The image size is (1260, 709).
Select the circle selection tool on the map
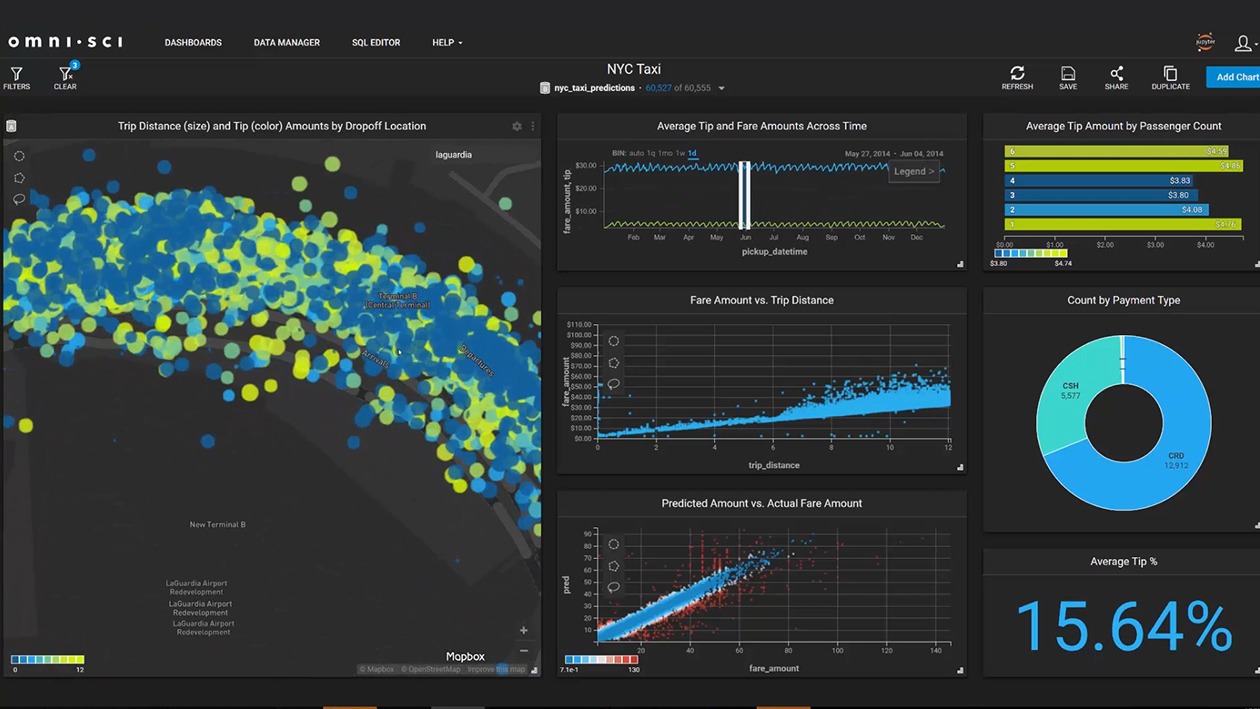tap(19, 157)
